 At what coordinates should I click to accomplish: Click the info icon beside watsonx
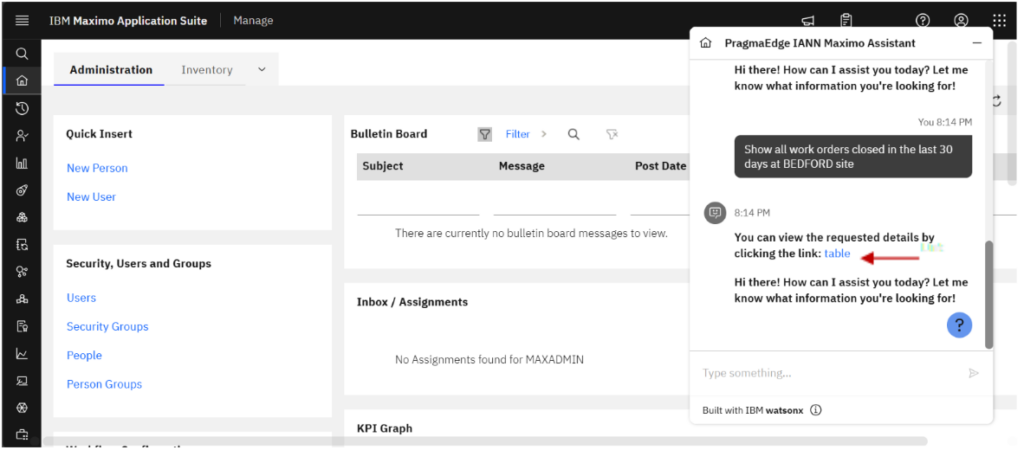tap(816, 410)
